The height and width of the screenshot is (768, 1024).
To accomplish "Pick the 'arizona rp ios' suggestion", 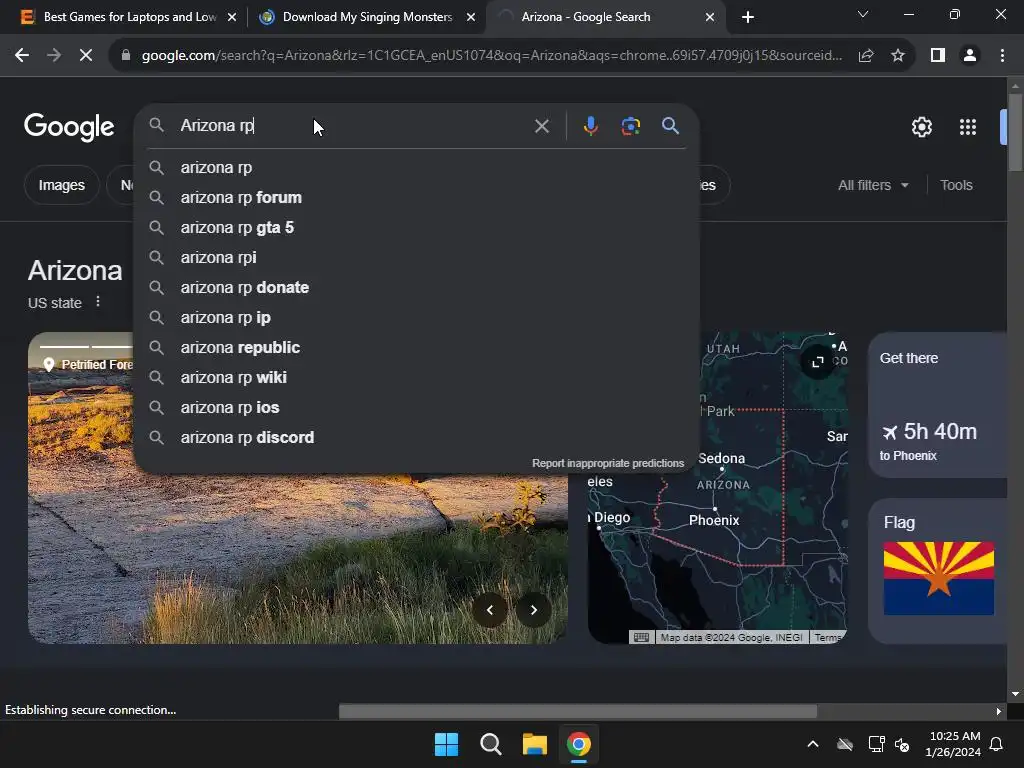I will [417, 408].
